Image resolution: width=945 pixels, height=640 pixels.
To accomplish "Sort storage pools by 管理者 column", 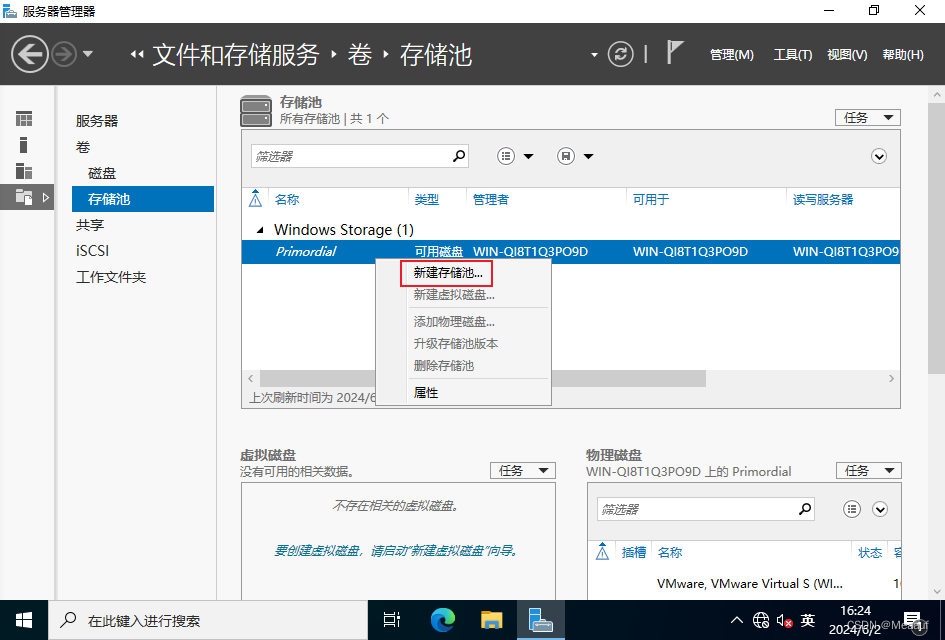I will [x=491, y=199].
